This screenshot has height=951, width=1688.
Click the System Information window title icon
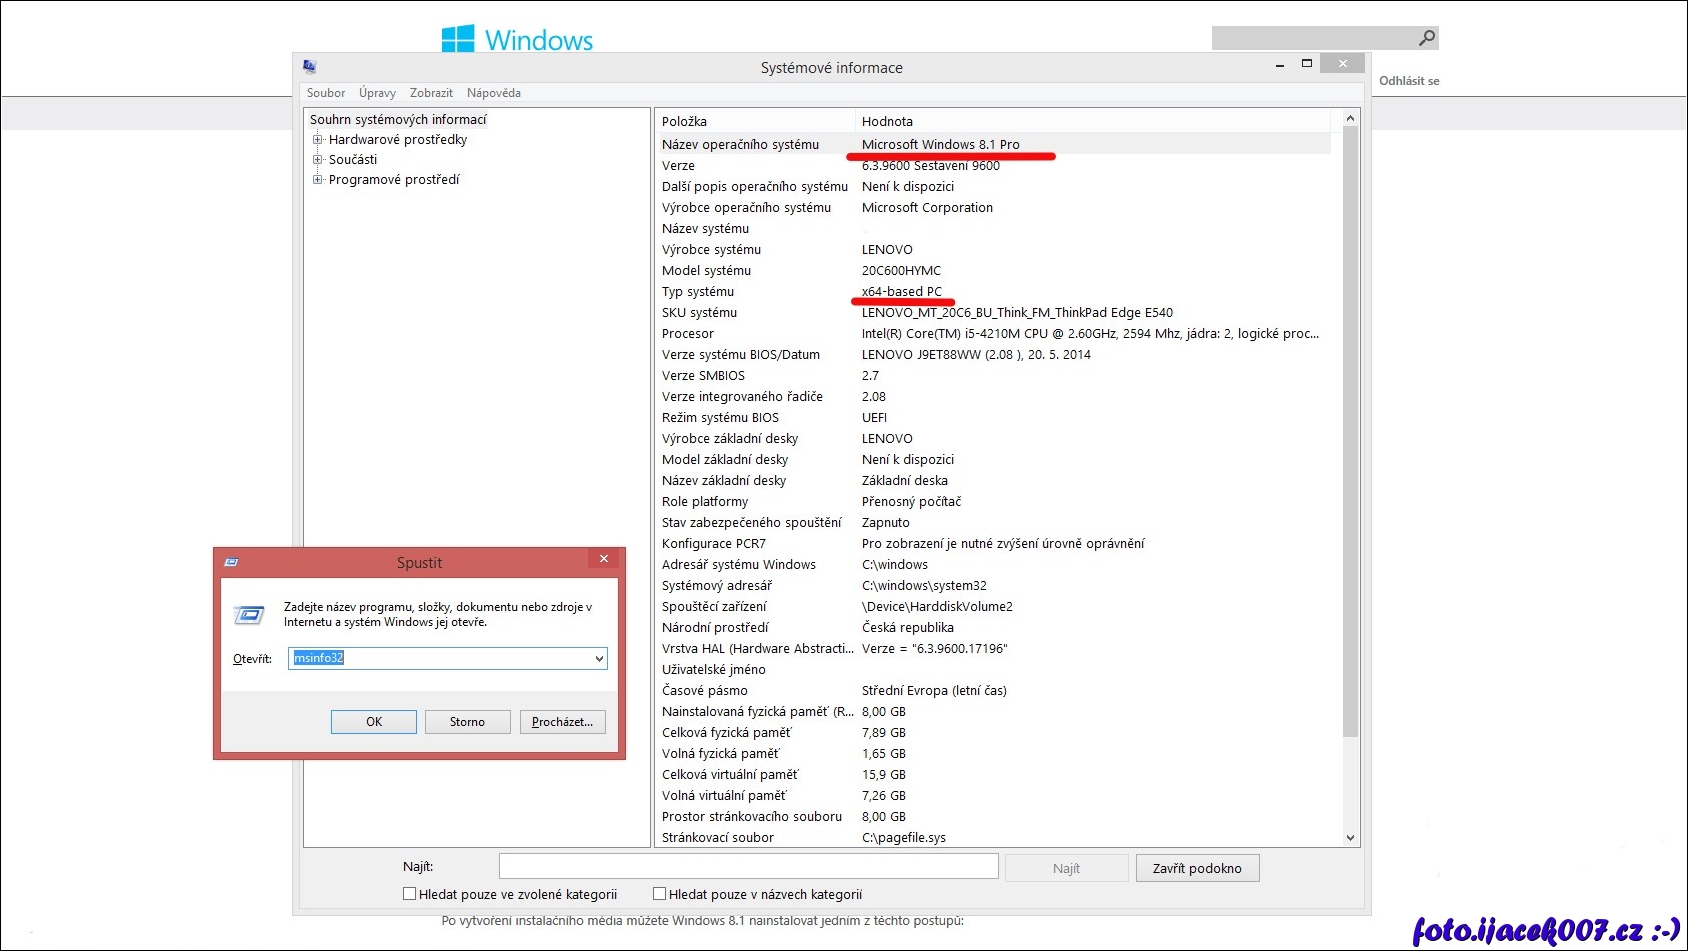click(310, 66)
